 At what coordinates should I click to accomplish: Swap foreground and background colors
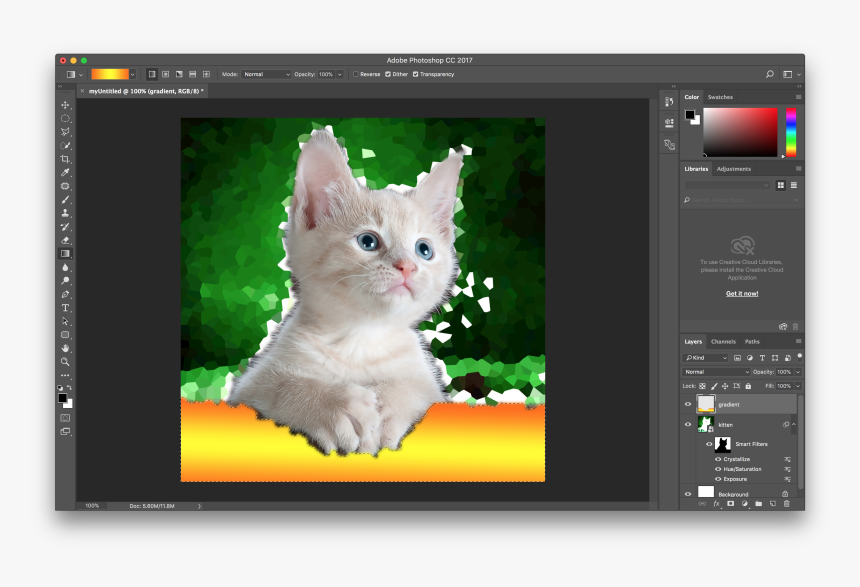70,388
